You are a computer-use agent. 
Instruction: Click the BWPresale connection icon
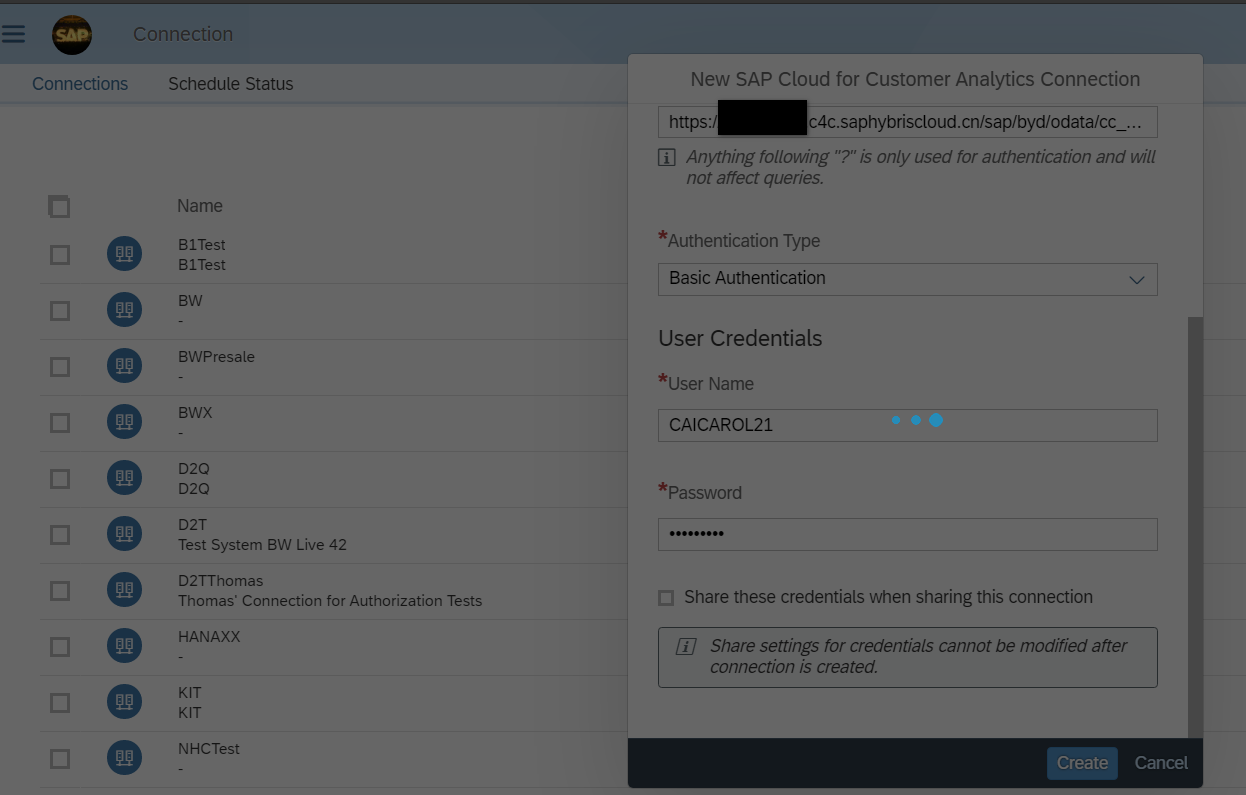pyautogui.click(x=124, y=366)
